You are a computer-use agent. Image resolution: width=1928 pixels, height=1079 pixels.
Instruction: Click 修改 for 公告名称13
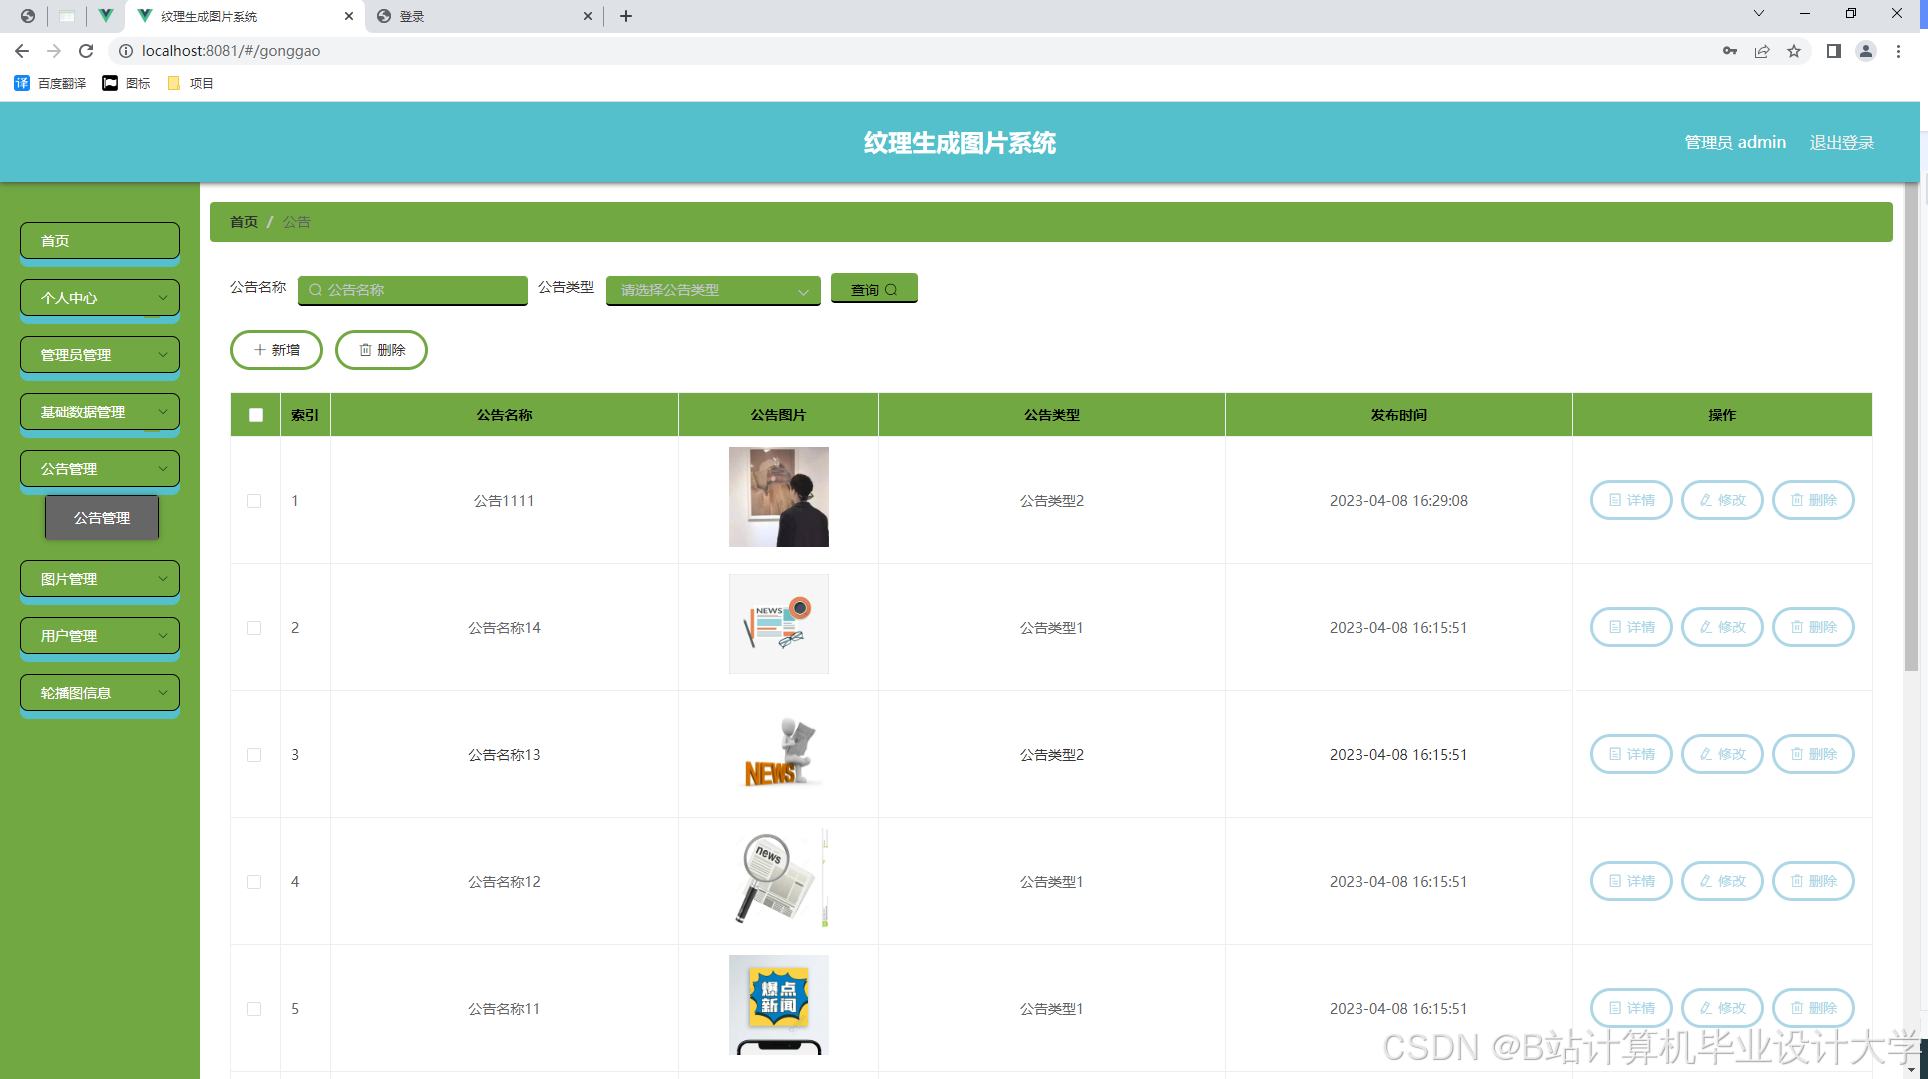tap(1722, 754)
